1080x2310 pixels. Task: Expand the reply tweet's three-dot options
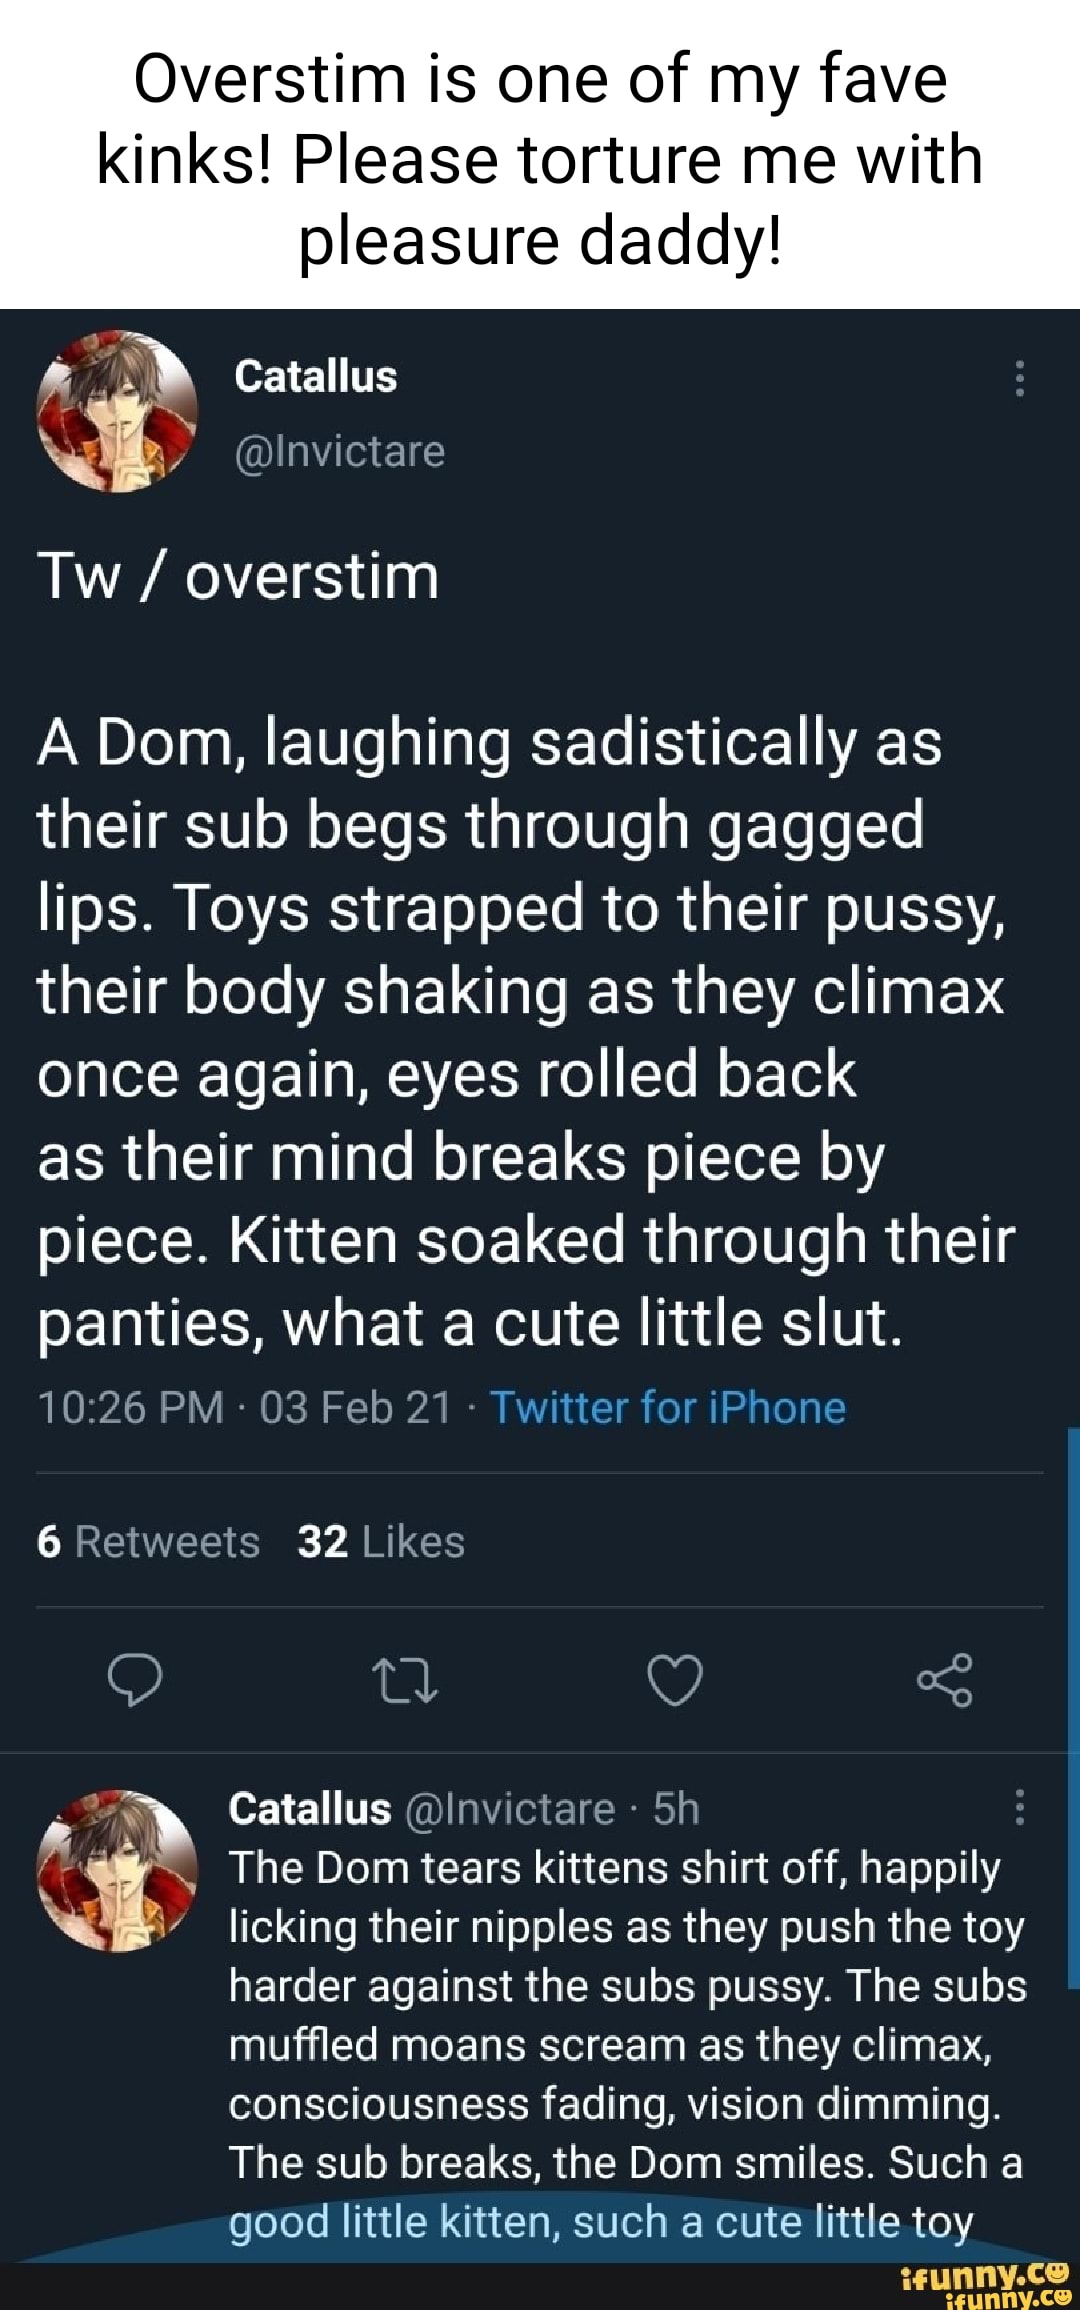1019,1807
